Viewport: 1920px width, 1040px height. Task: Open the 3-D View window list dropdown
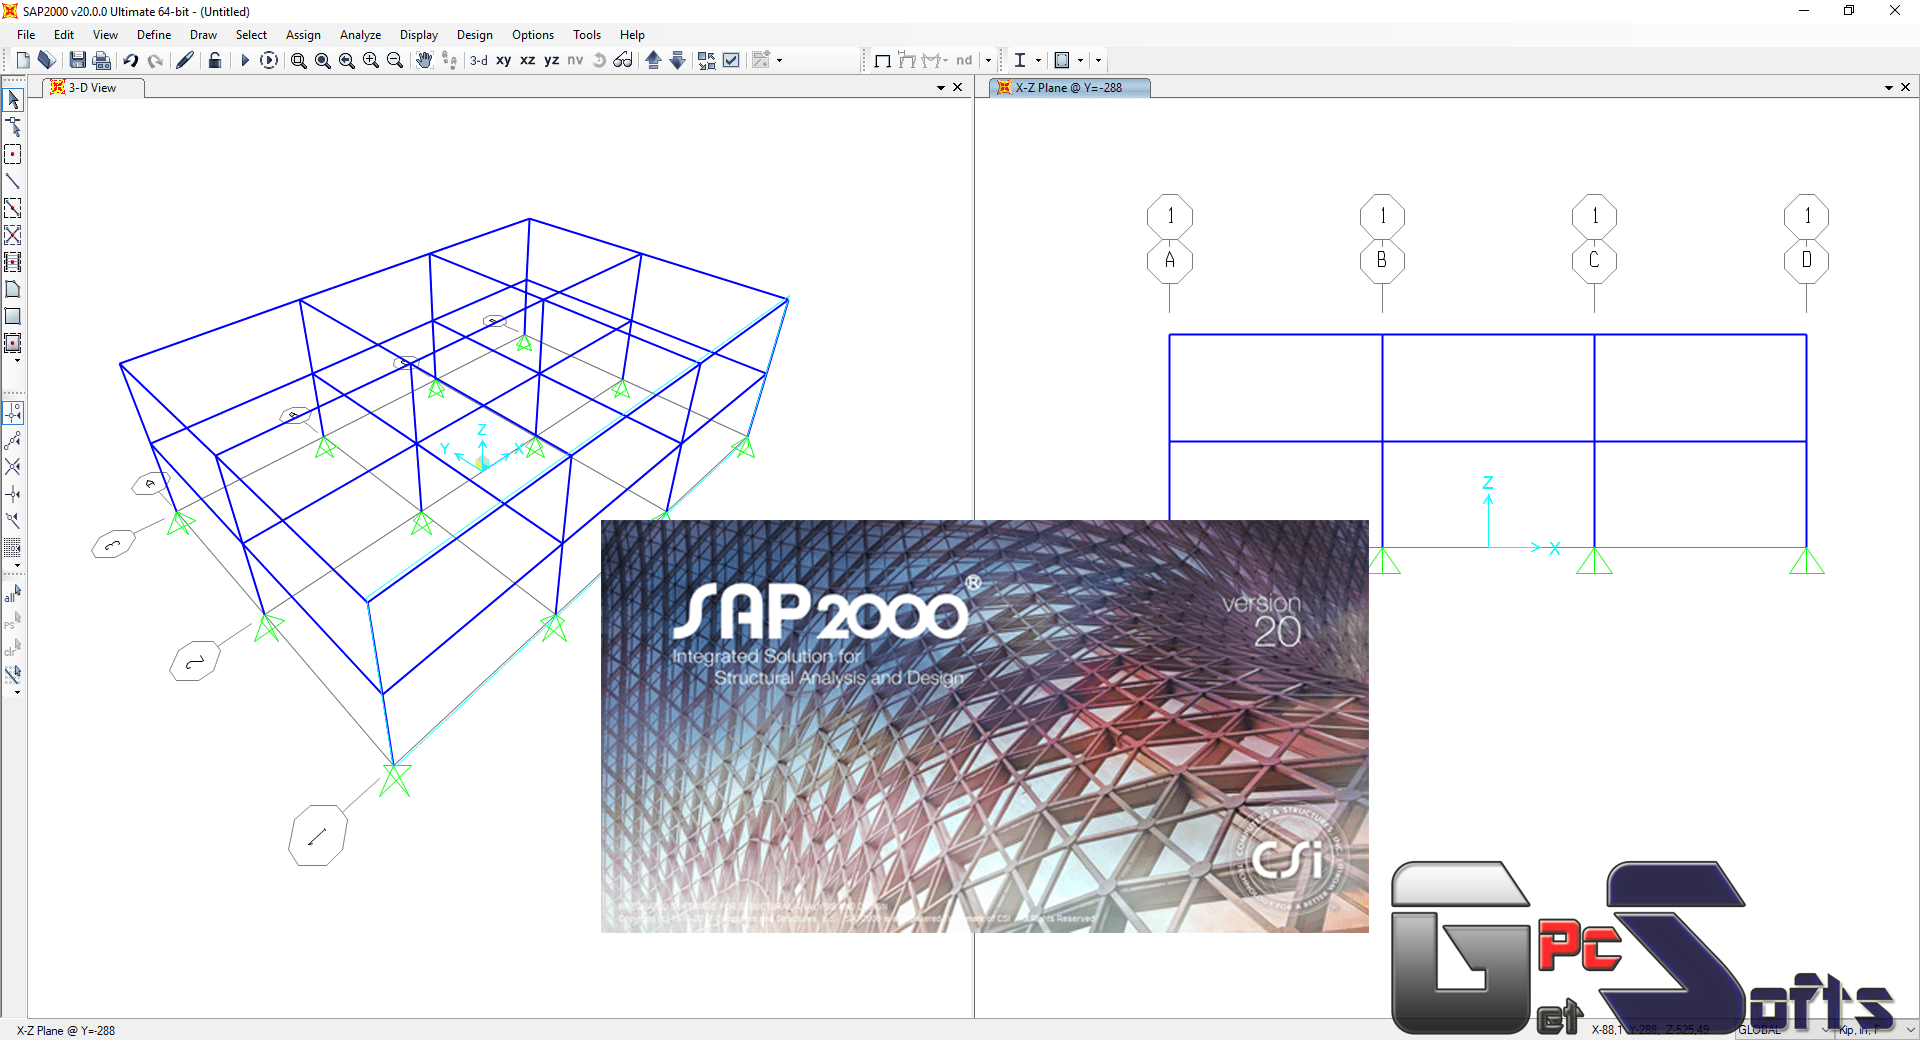(x=941, y=88)
